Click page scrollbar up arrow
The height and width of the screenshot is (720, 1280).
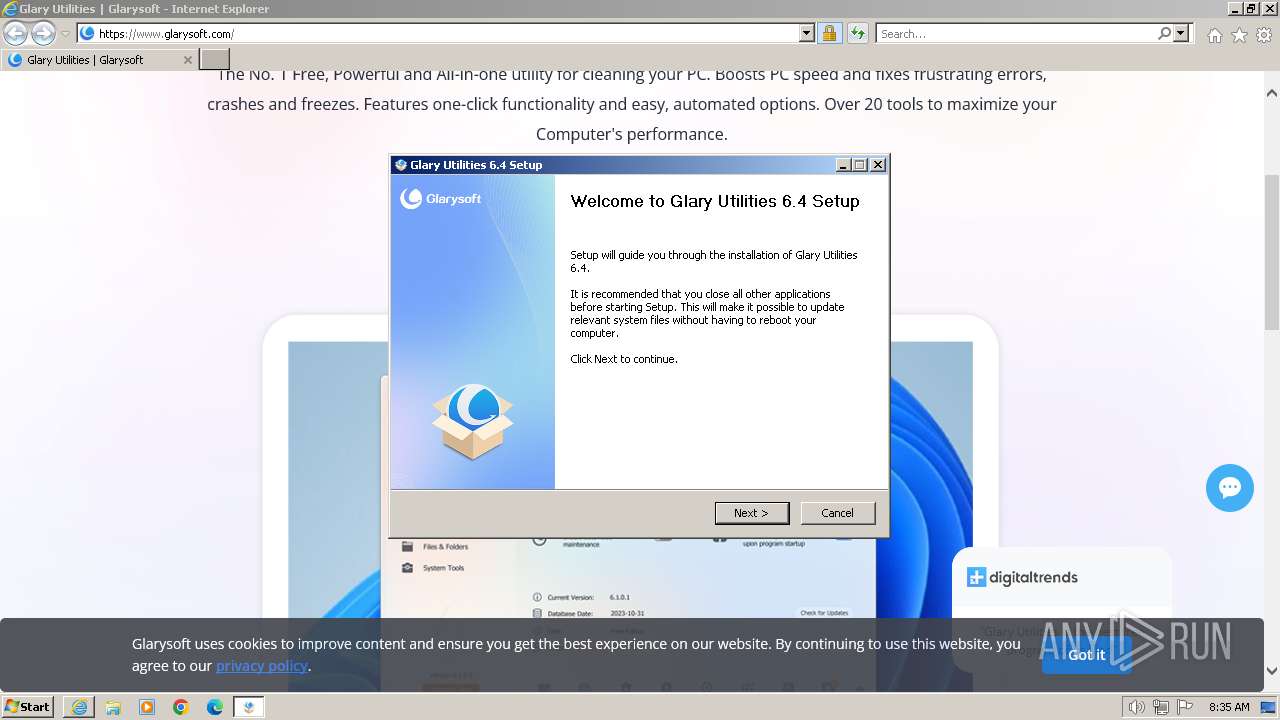tap(1272, 93)
